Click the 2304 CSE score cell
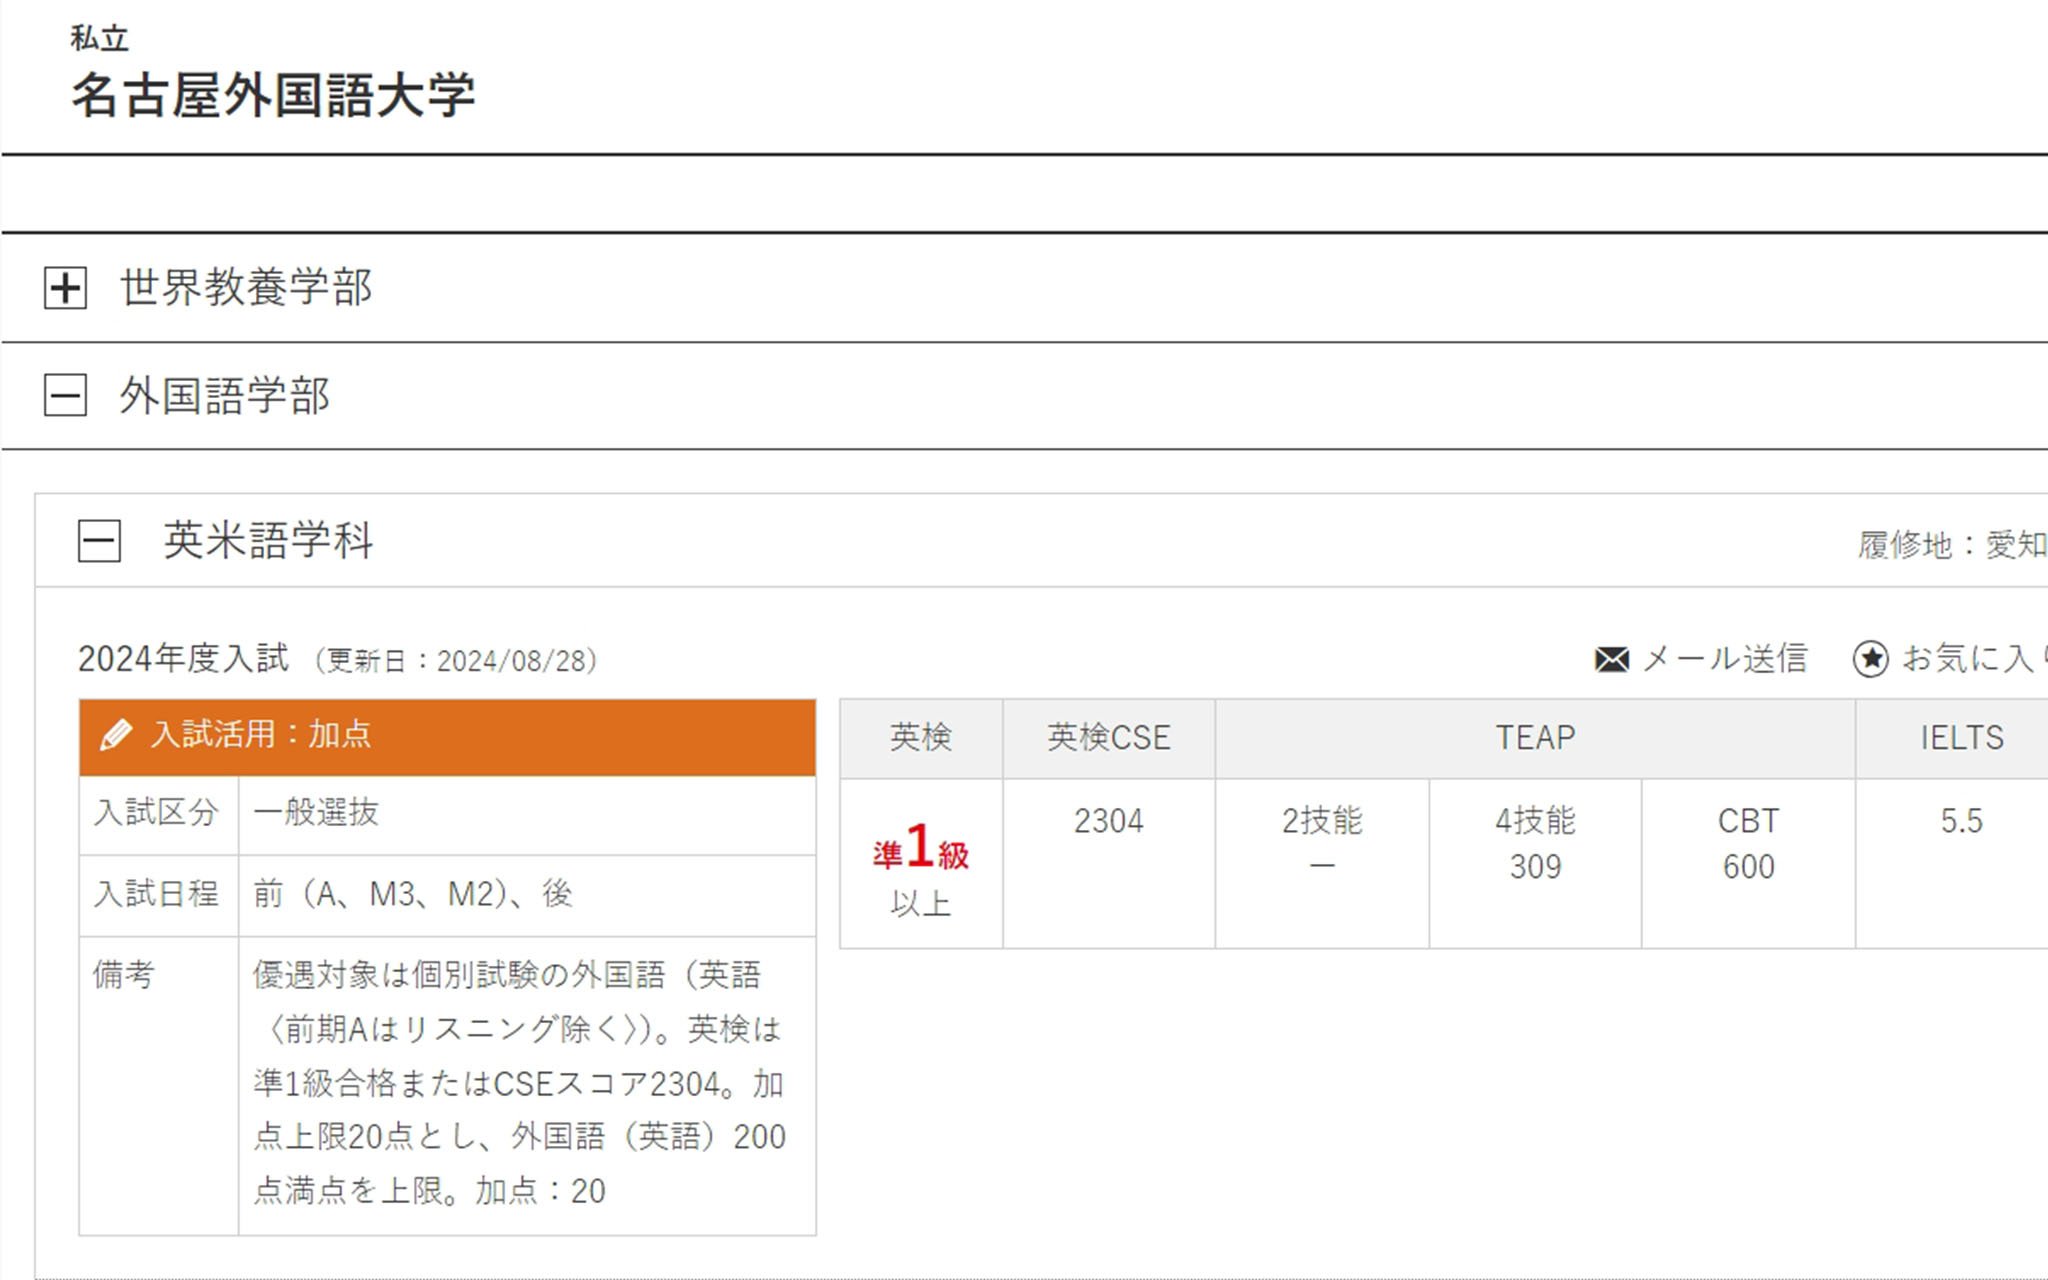 [x=1109, y=863]
